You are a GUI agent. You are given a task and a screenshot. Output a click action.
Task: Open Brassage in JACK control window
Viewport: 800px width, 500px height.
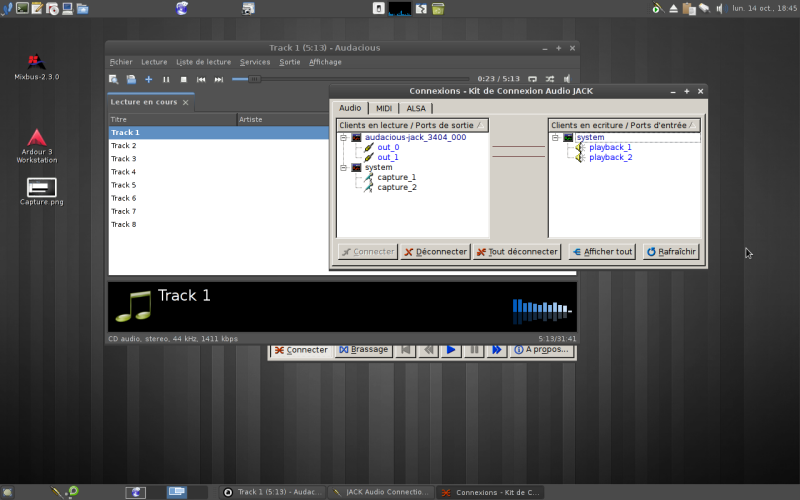(364, 350)
